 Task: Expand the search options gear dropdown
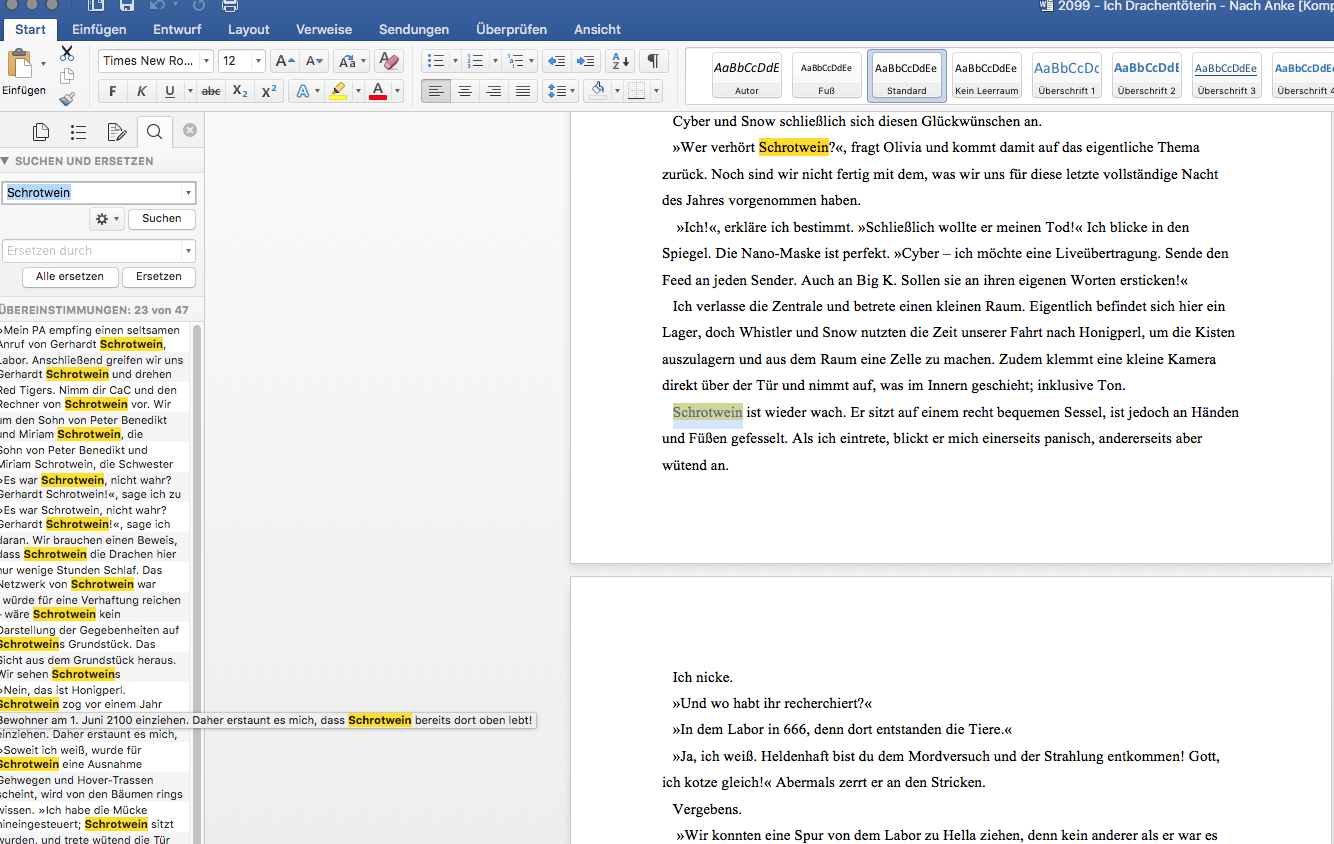tap(105, 218)
